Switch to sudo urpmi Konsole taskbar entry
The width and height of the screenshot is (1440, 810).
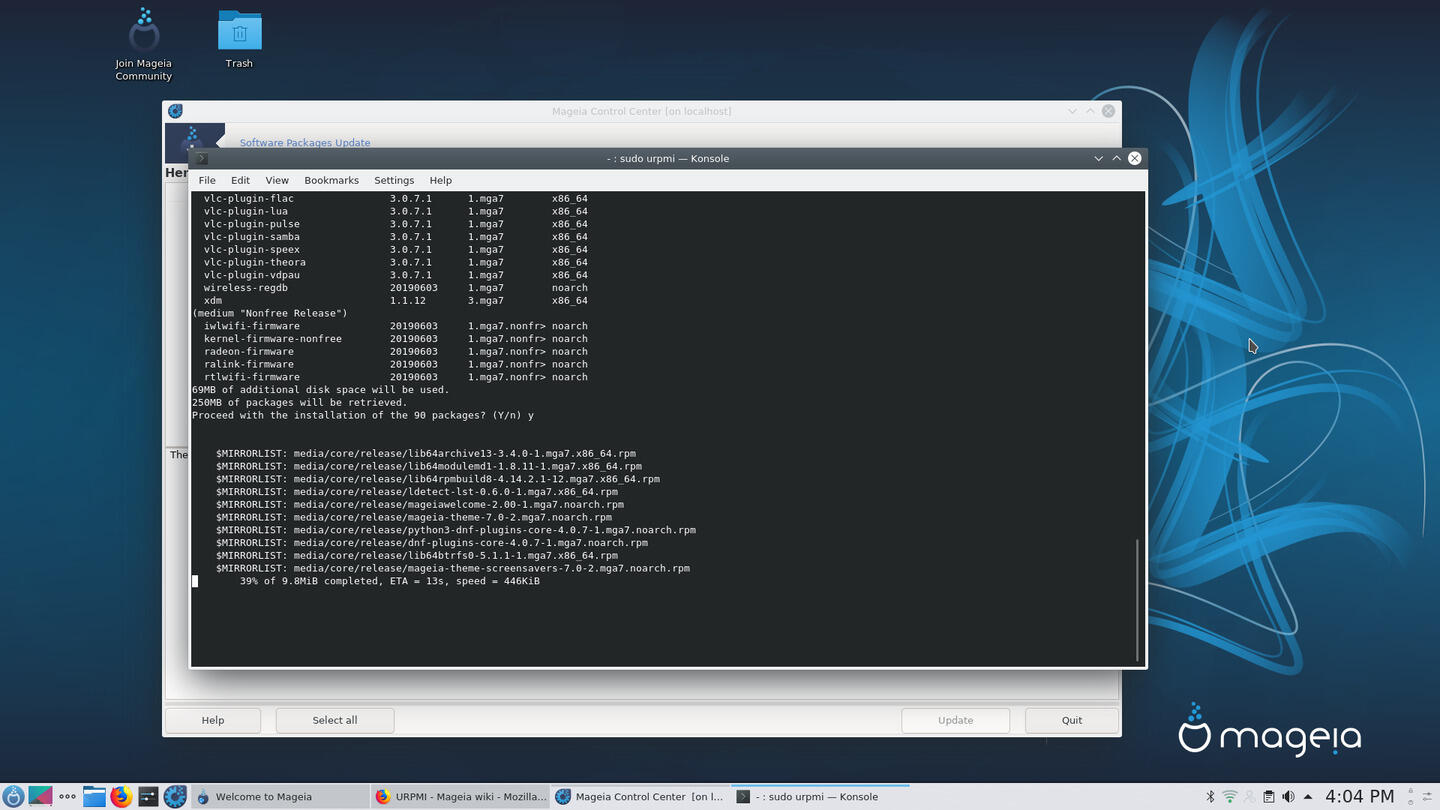point(821,797)
